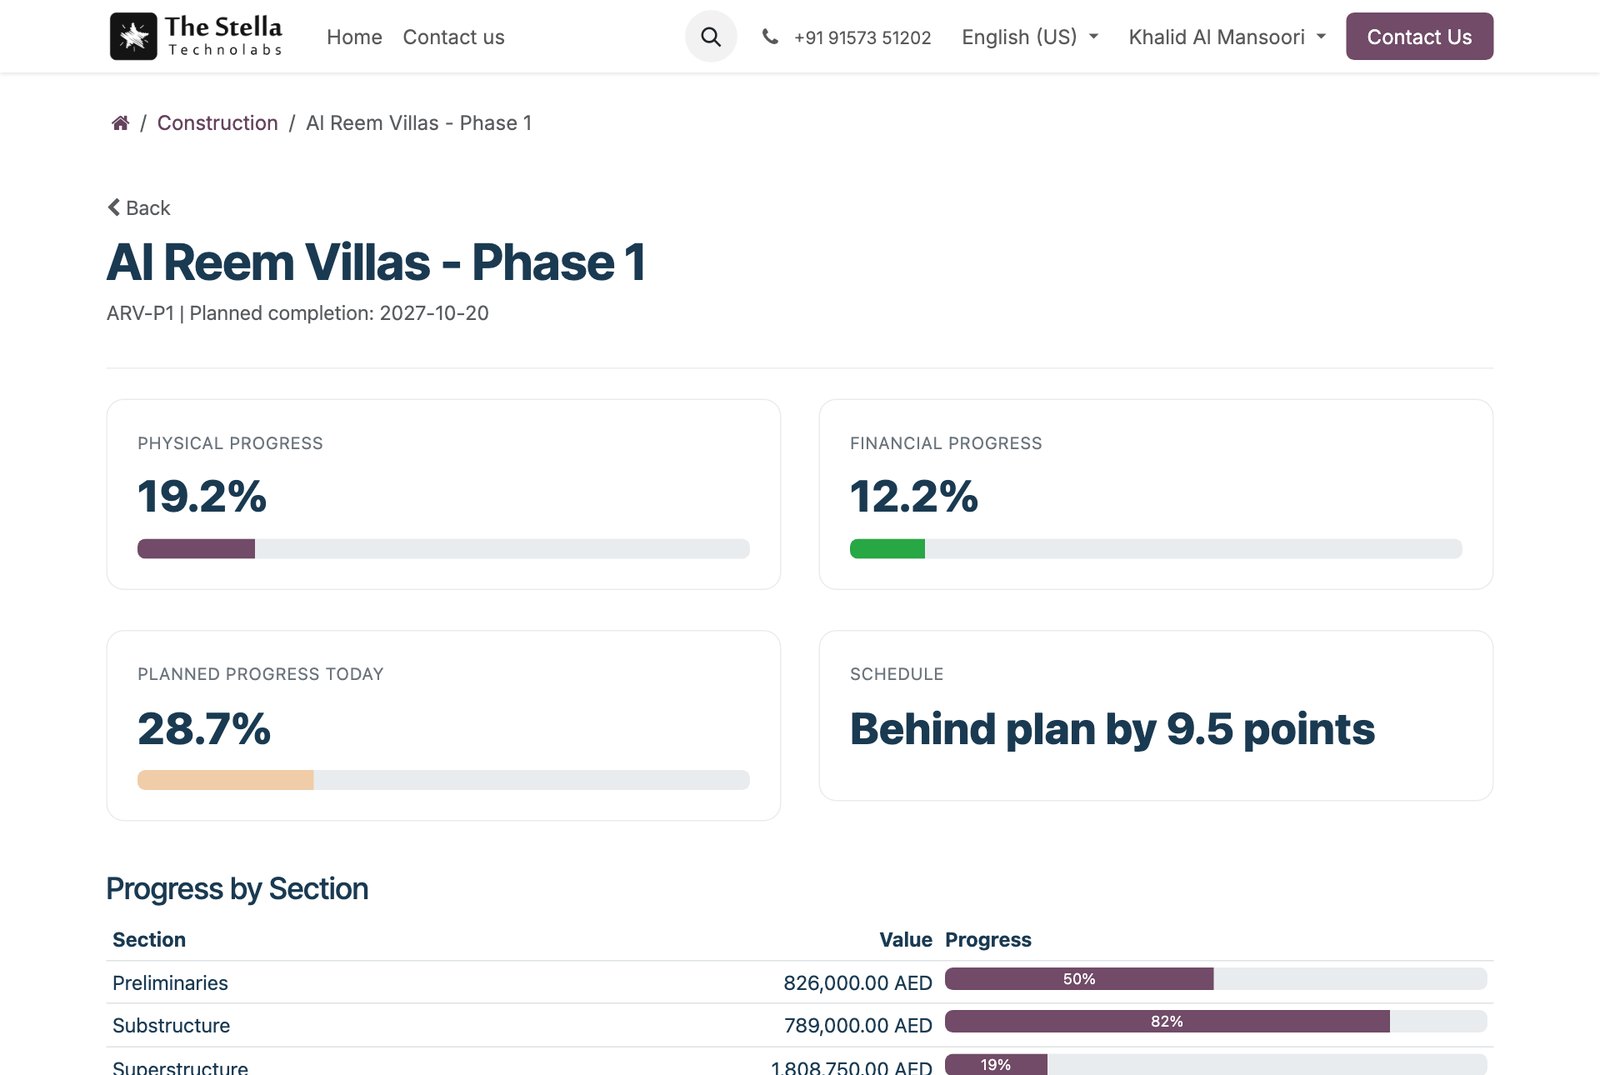Click the Al Reem Villas breadcrumb text
The width and height of the screenshot is (1600, 1075).
coord(419,123)
